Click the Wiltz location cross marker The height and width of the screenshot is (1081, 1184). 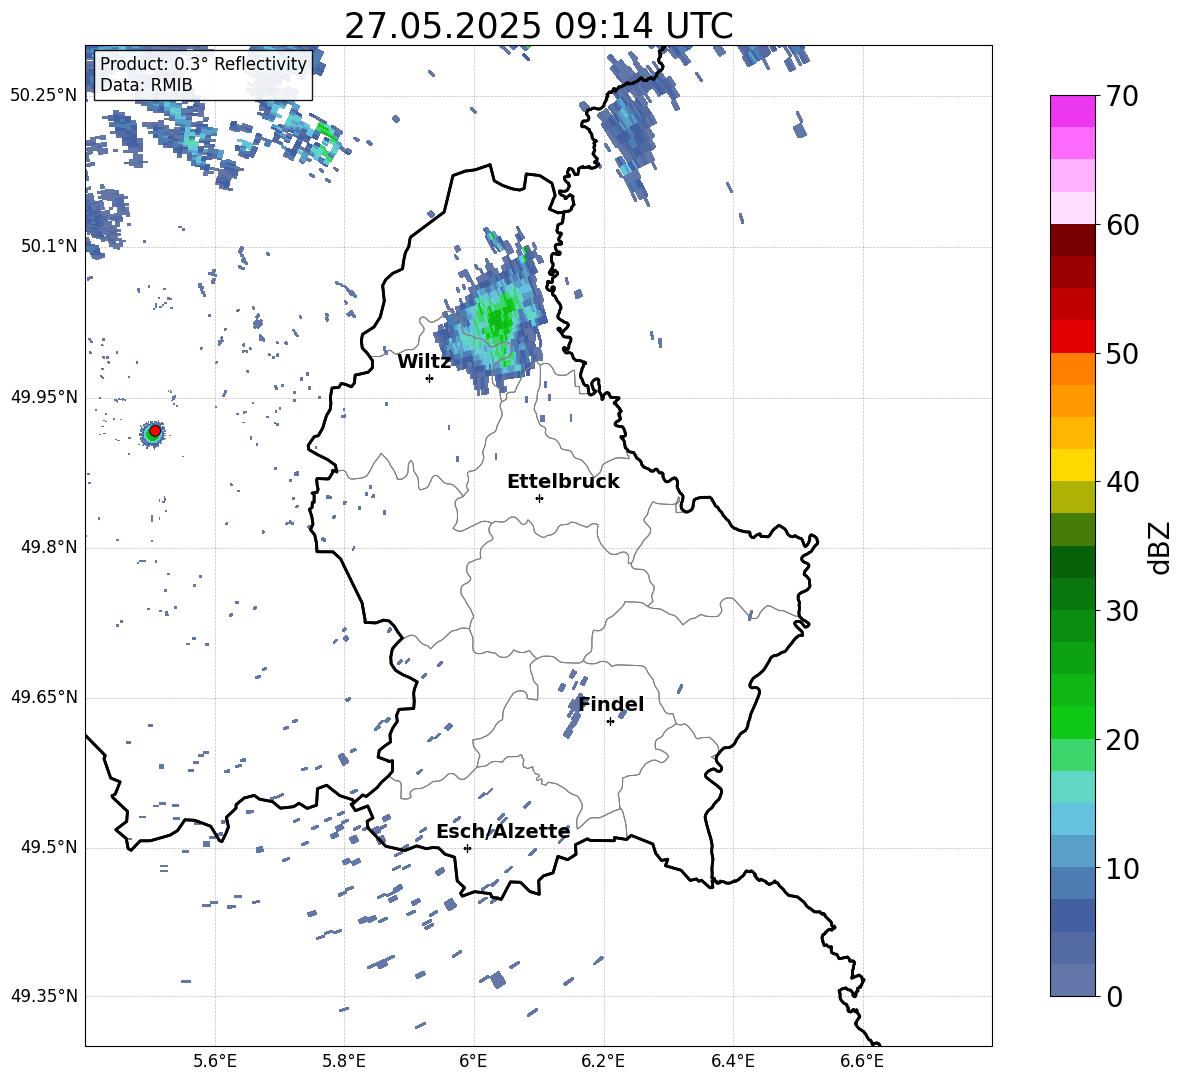coord(430,378)
